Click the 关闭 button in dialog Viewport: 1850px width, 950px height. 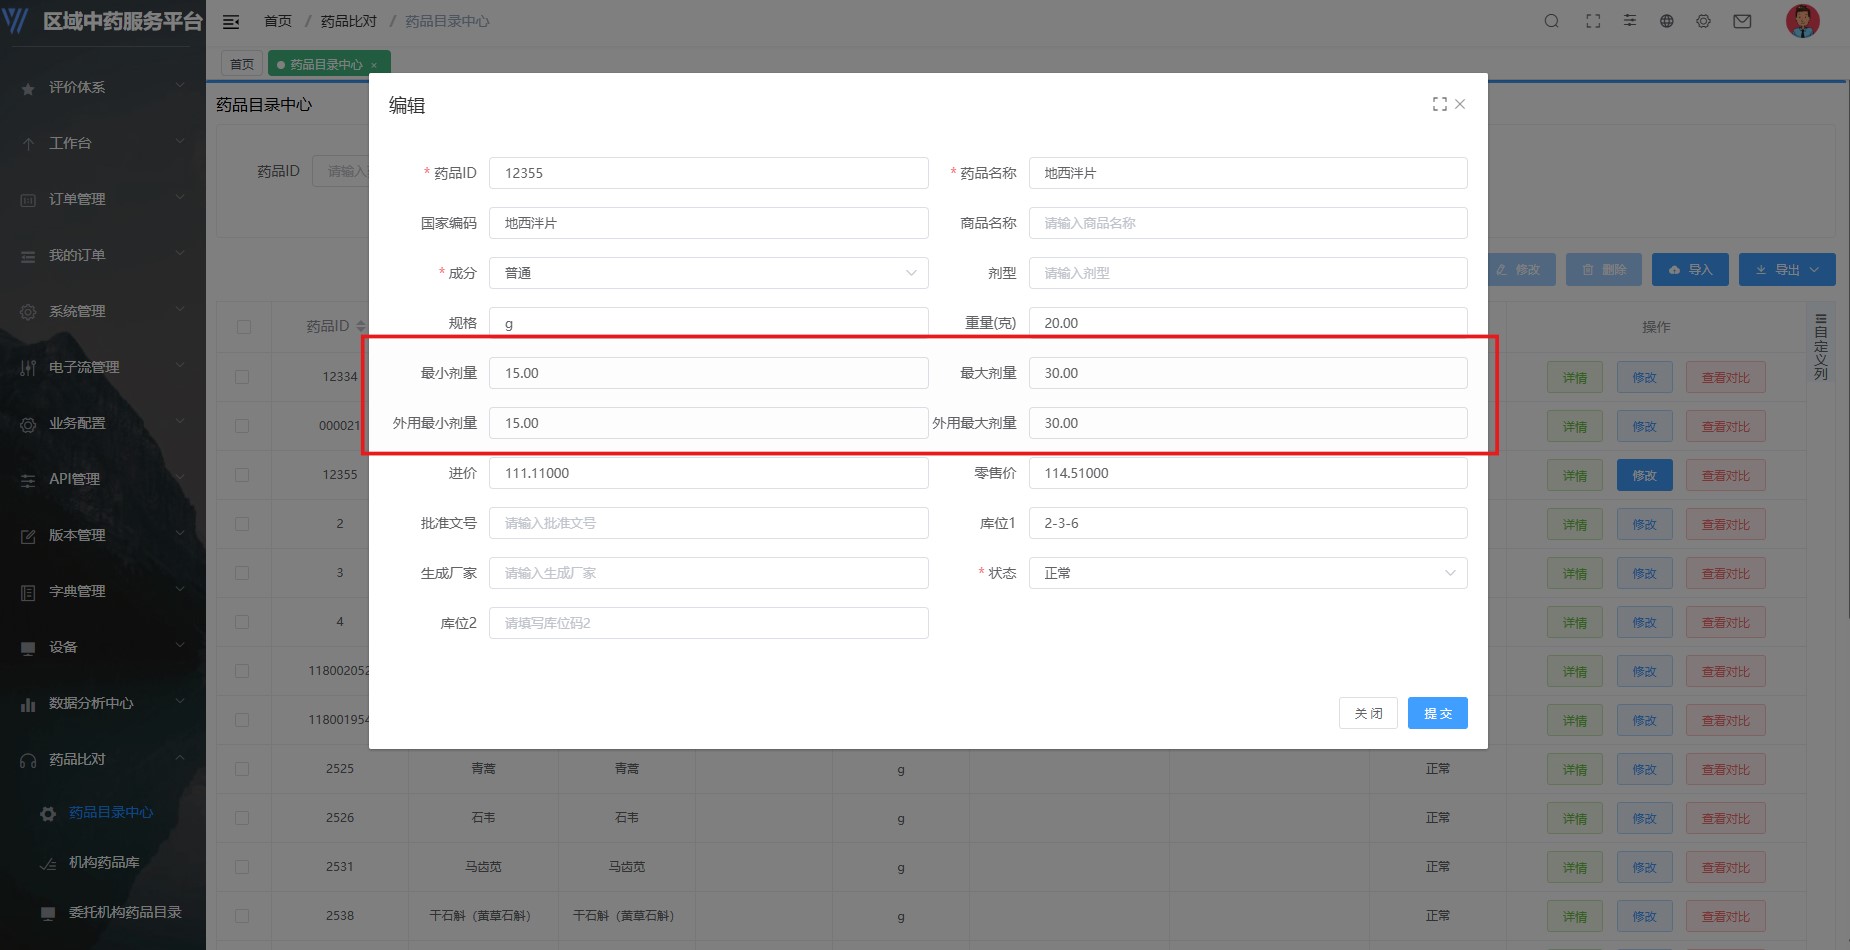(1368, 713)
